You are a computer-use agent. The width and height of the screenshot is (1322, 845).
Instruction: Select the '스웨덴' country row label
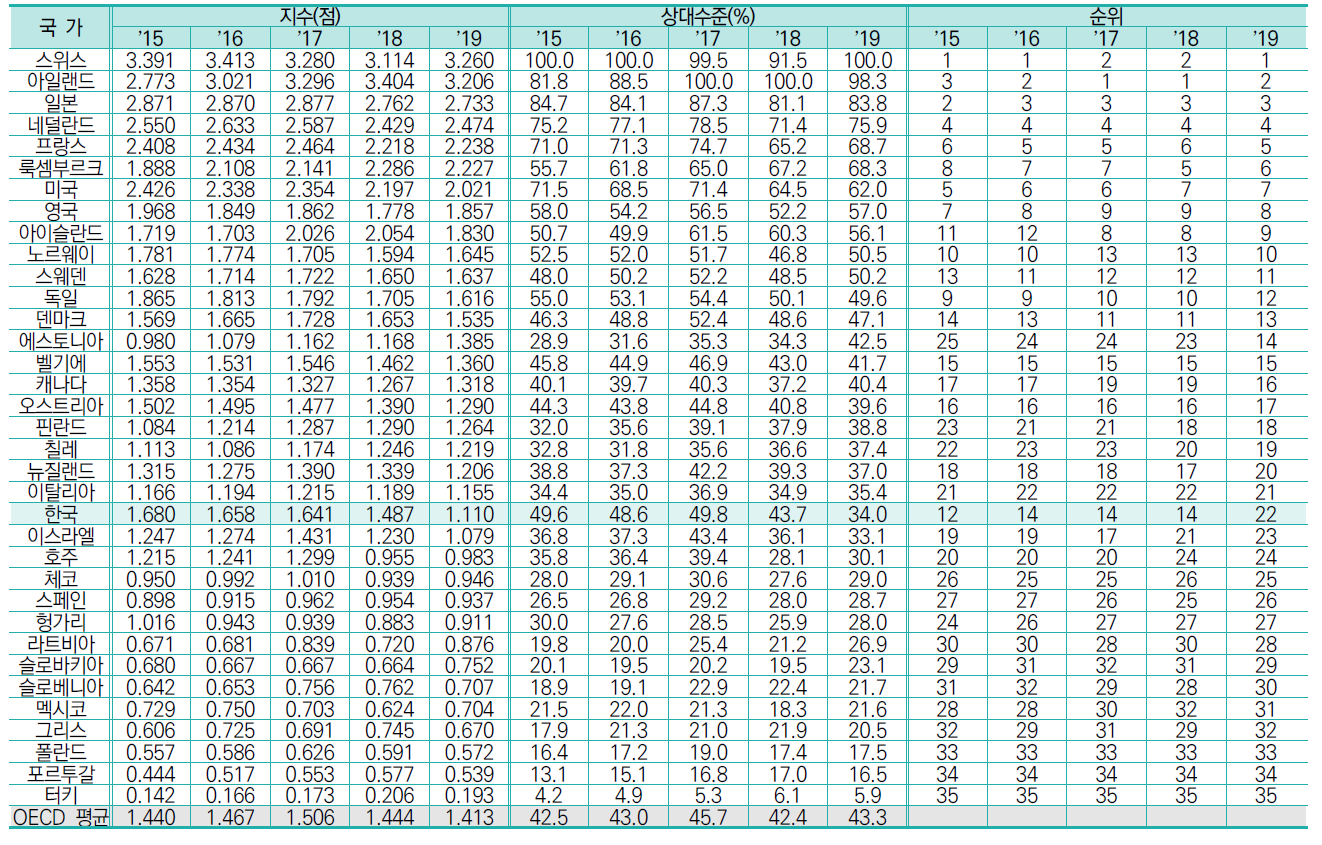(x=61, y=276)
